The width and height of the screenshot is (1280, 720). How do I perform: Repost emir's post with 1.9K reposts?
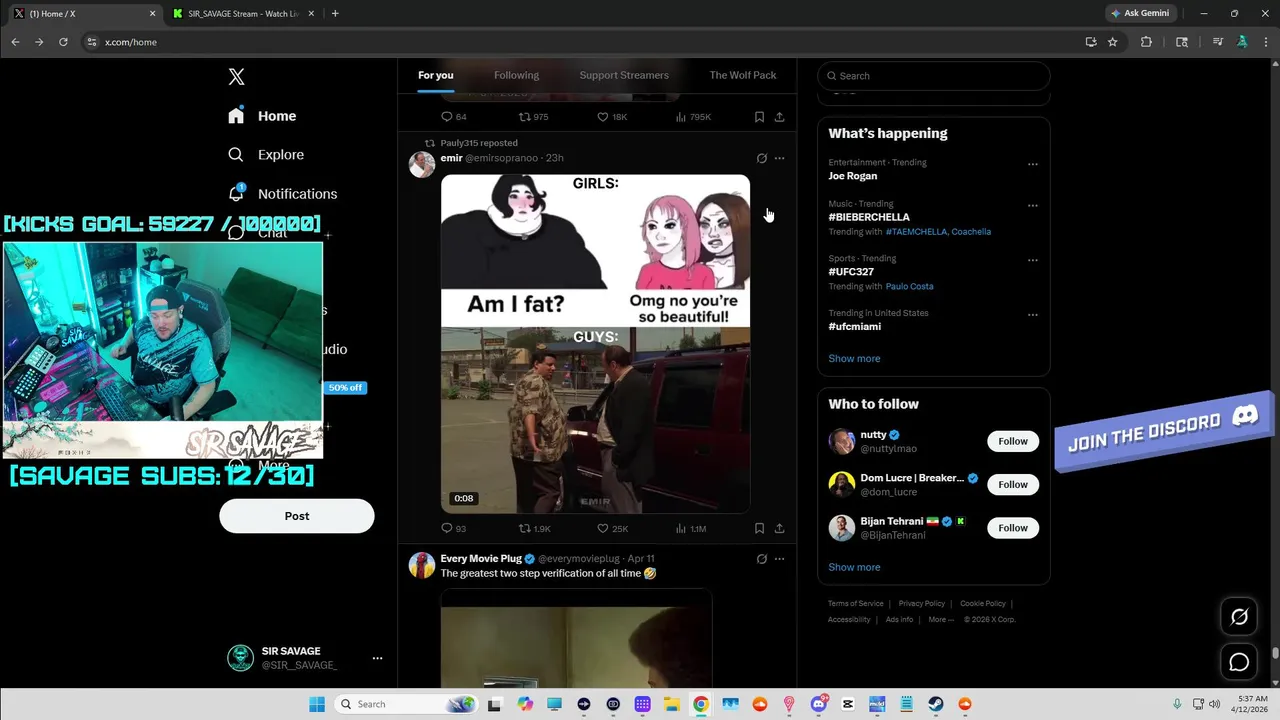click(x=535, y=529)
